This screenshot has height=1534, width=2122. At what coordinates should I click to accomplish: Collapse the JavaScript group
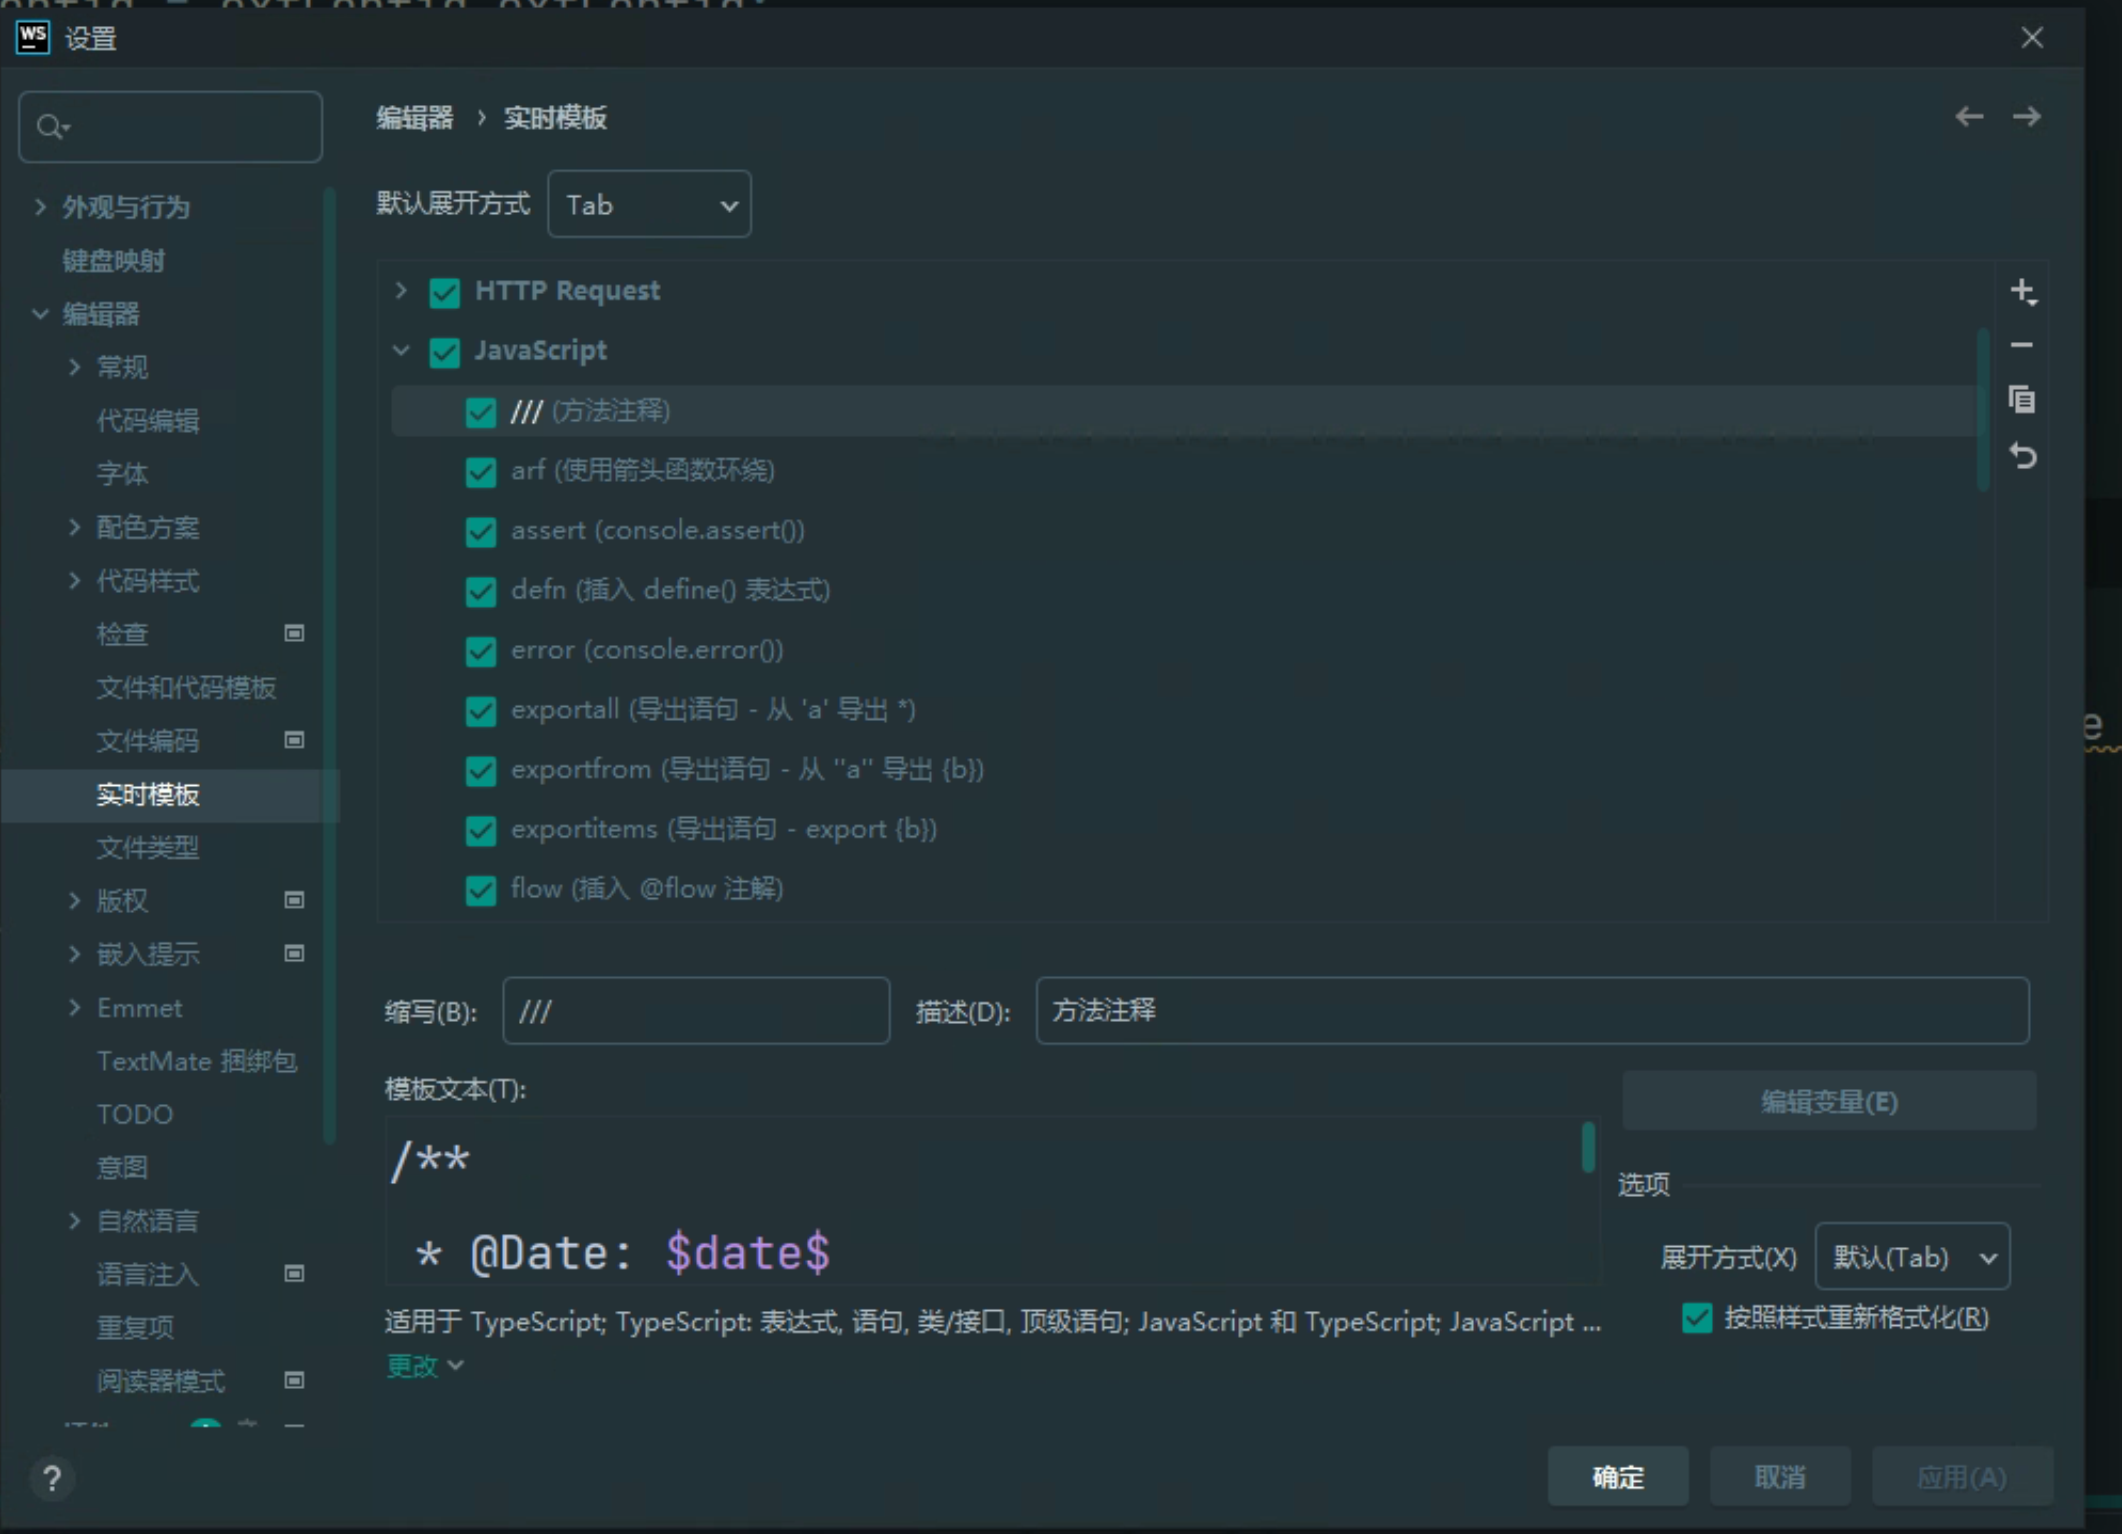401,350
